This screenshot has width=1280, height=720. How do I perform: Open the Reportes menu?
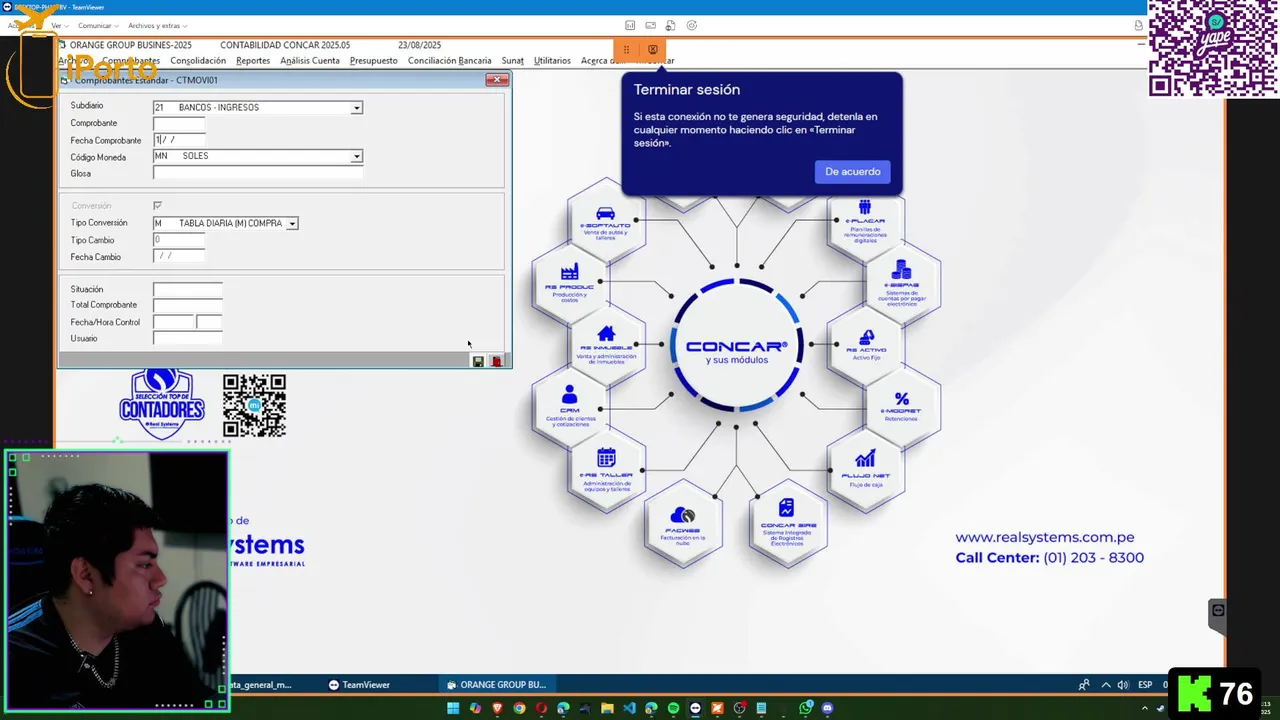pyautogui.click(x=253, y=61)
